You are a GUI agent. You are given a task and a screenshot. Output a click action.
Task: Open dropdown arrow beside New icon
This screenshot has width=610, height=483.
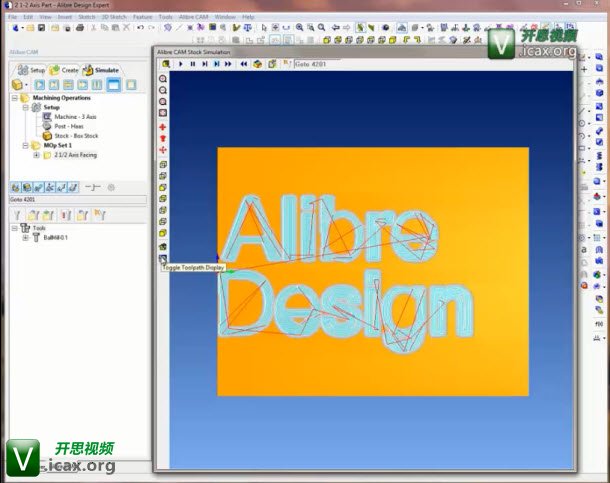click(x=23, y=28)
